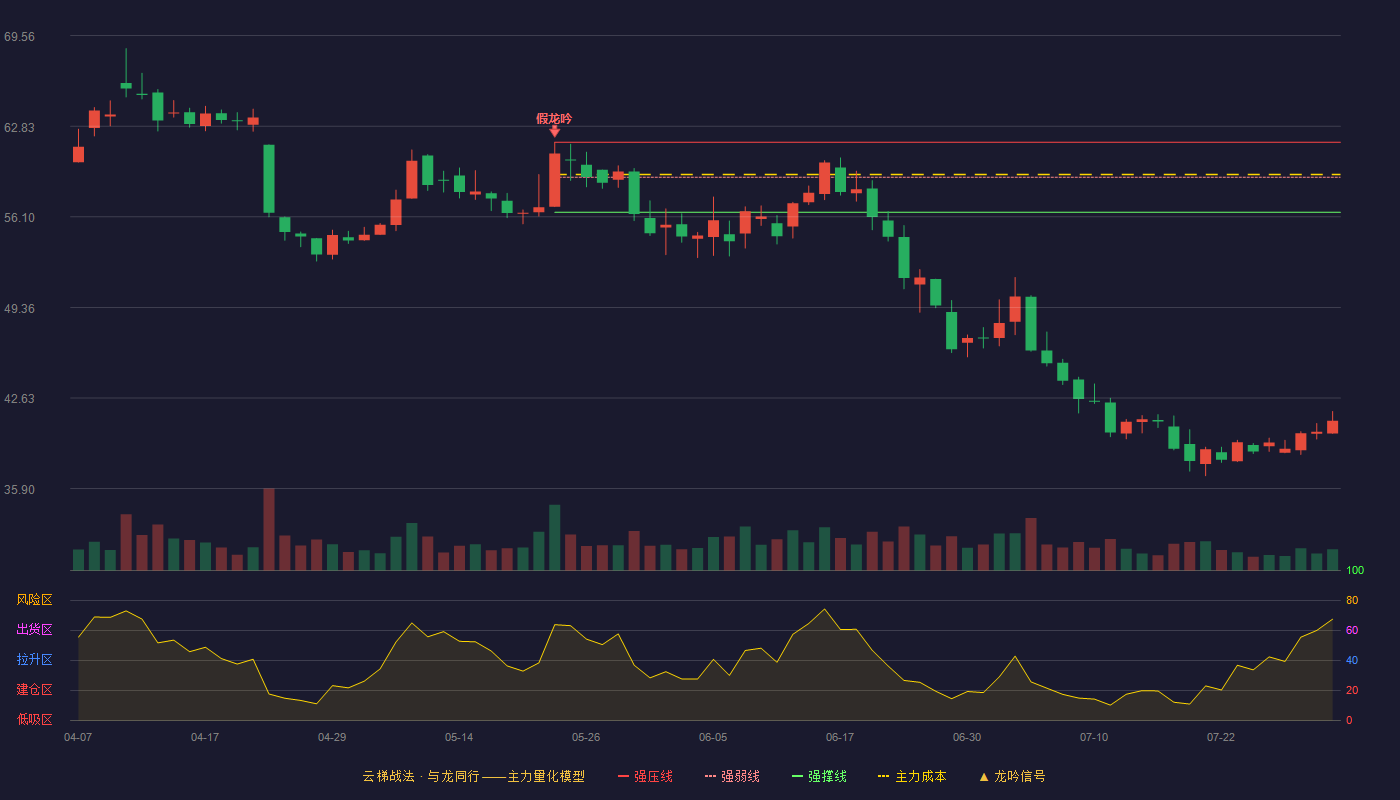Click the 假龙吟 annotation label

tap(554, 118)
